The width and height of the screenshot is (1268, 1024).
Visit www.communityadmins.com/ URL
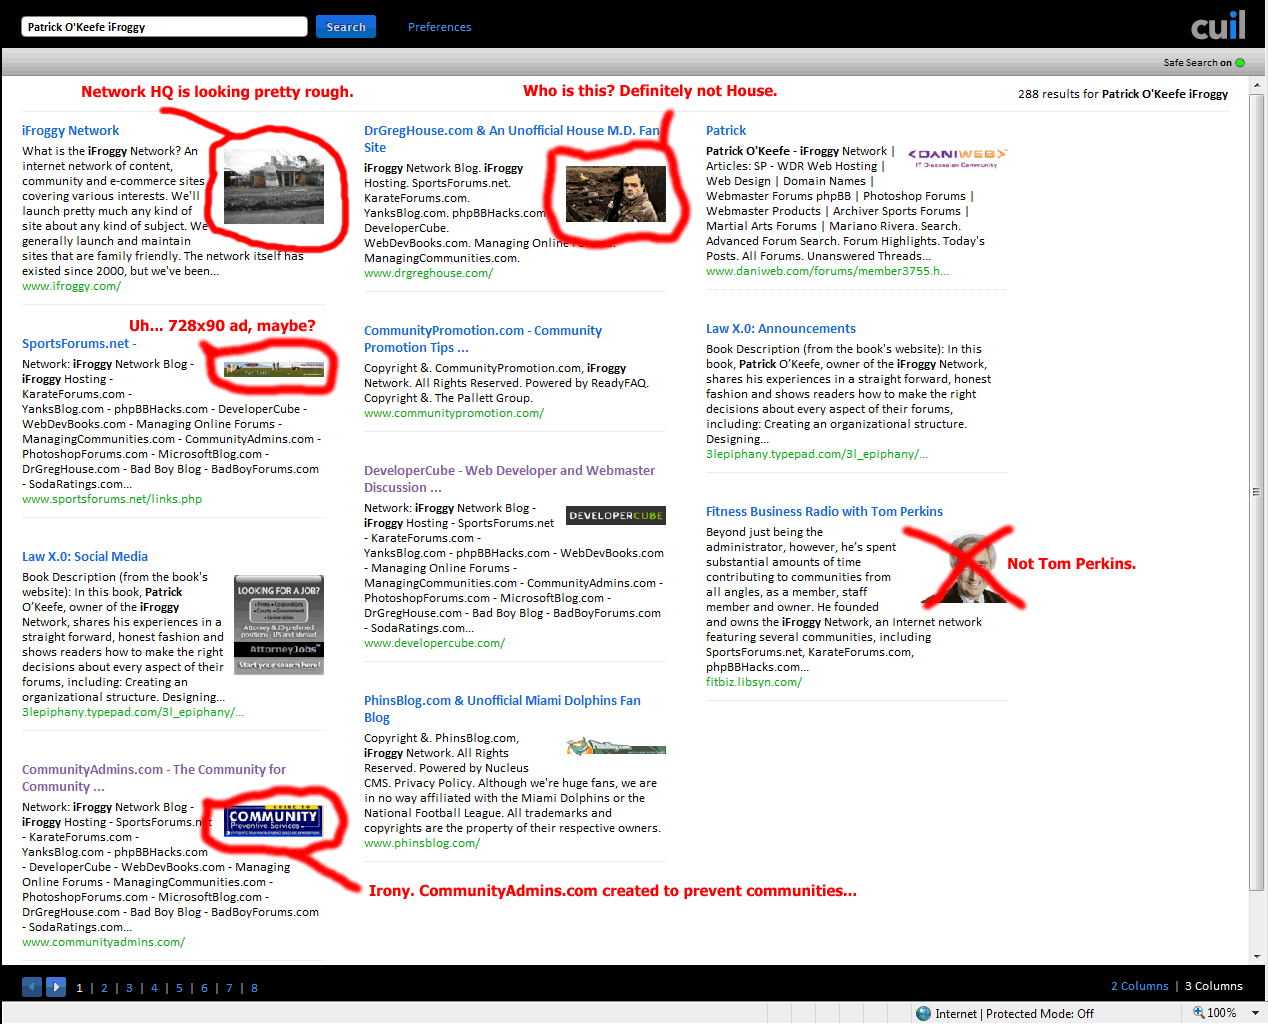[103, 942]
